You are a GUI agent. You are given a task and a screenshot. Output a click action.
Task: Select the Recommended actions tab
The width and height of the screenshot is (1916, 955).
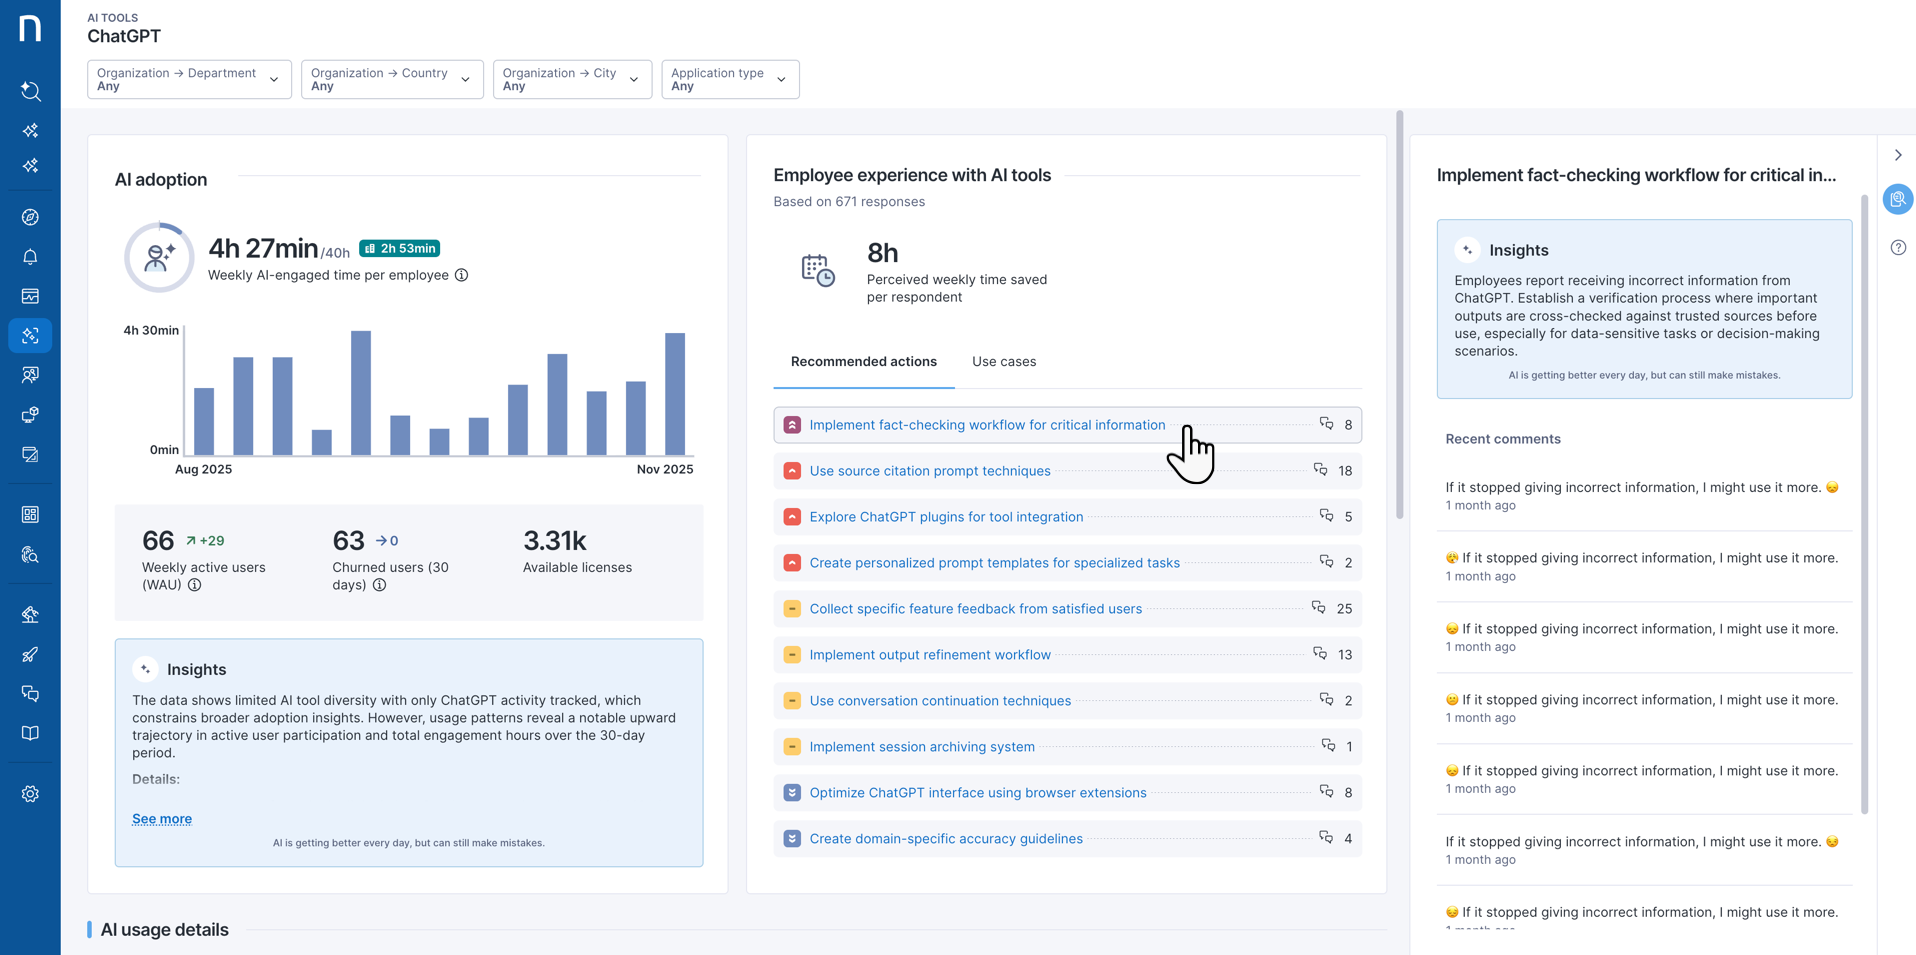click(x=863, y=362)
